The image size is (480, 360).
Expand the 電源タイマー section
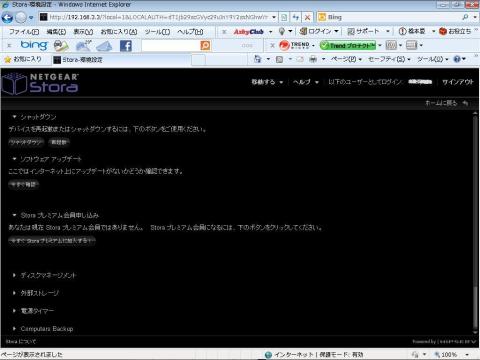[x=14, y=311]
